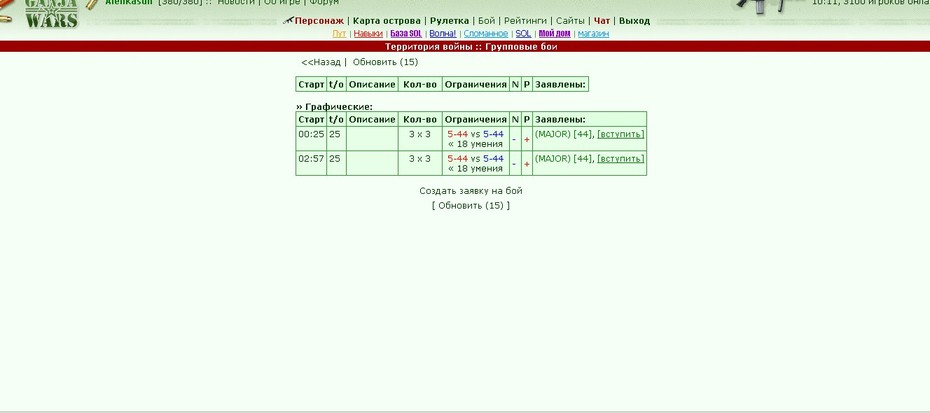The height and width of the screenshot is (413, 930).
Task: Click the red plus in 02:57 row
Action: 527,164
